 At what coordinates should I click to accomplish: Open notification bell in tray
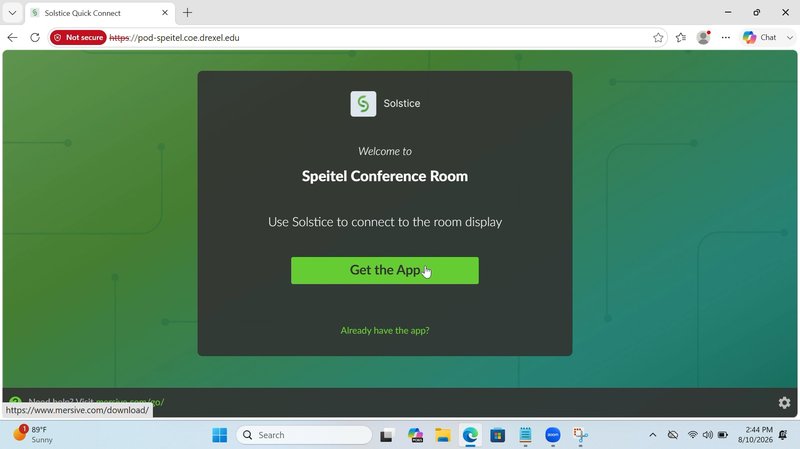point(783,435)
